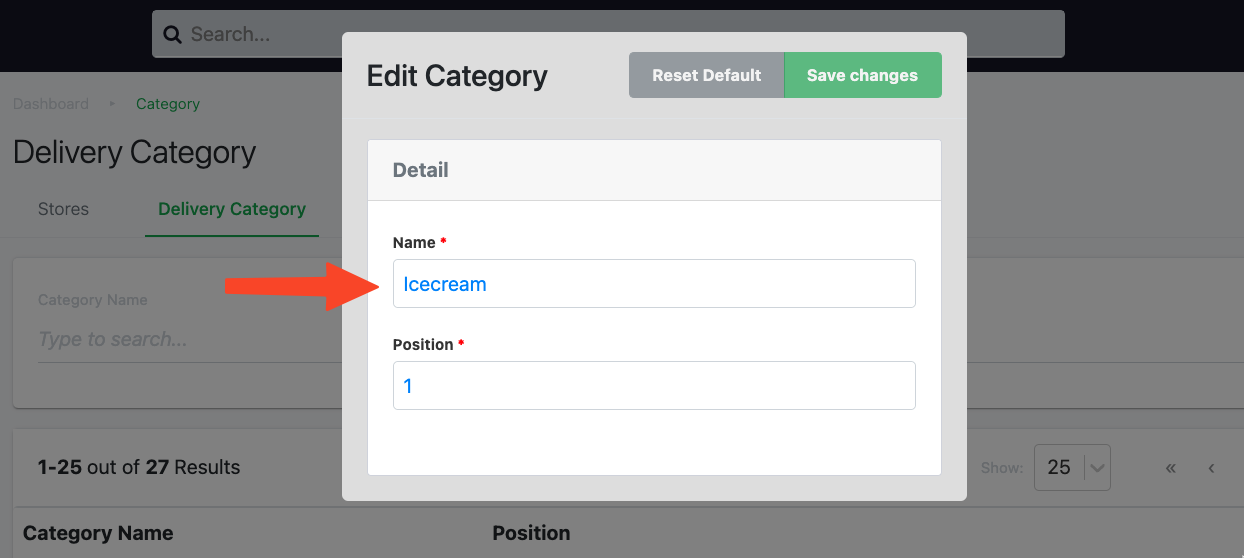1244x558 pixels.
Task: Go to first page with double-chevron icon
Action: point(1171,468)
